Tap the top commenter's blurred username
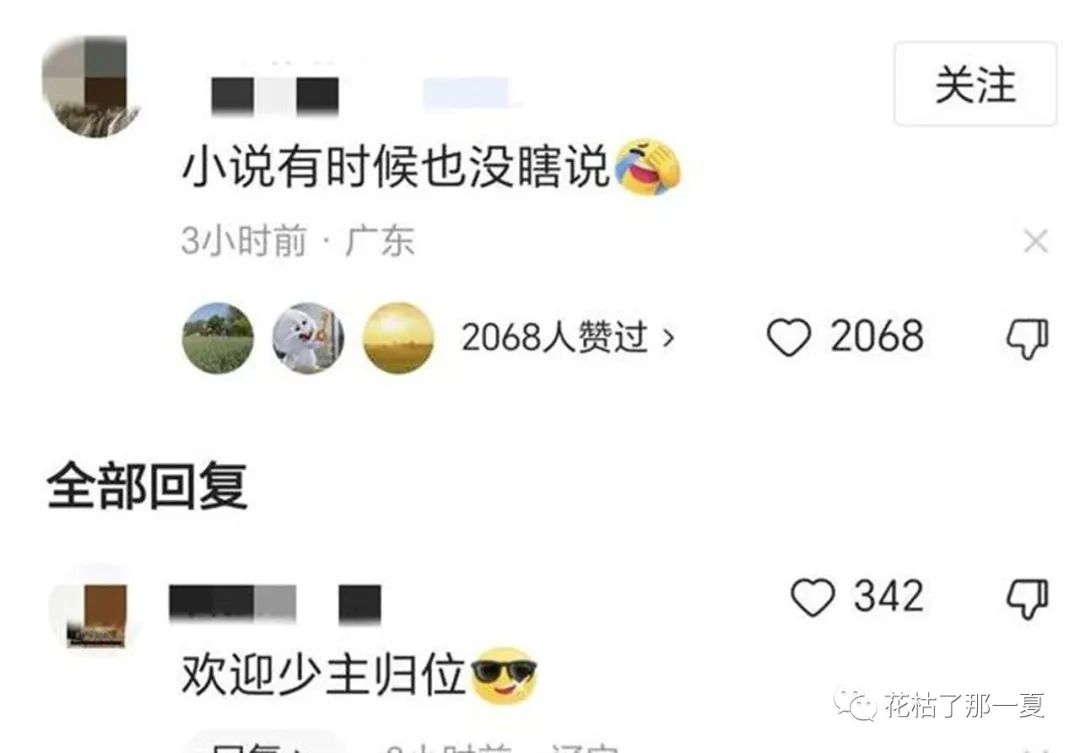 click(274, 95)
